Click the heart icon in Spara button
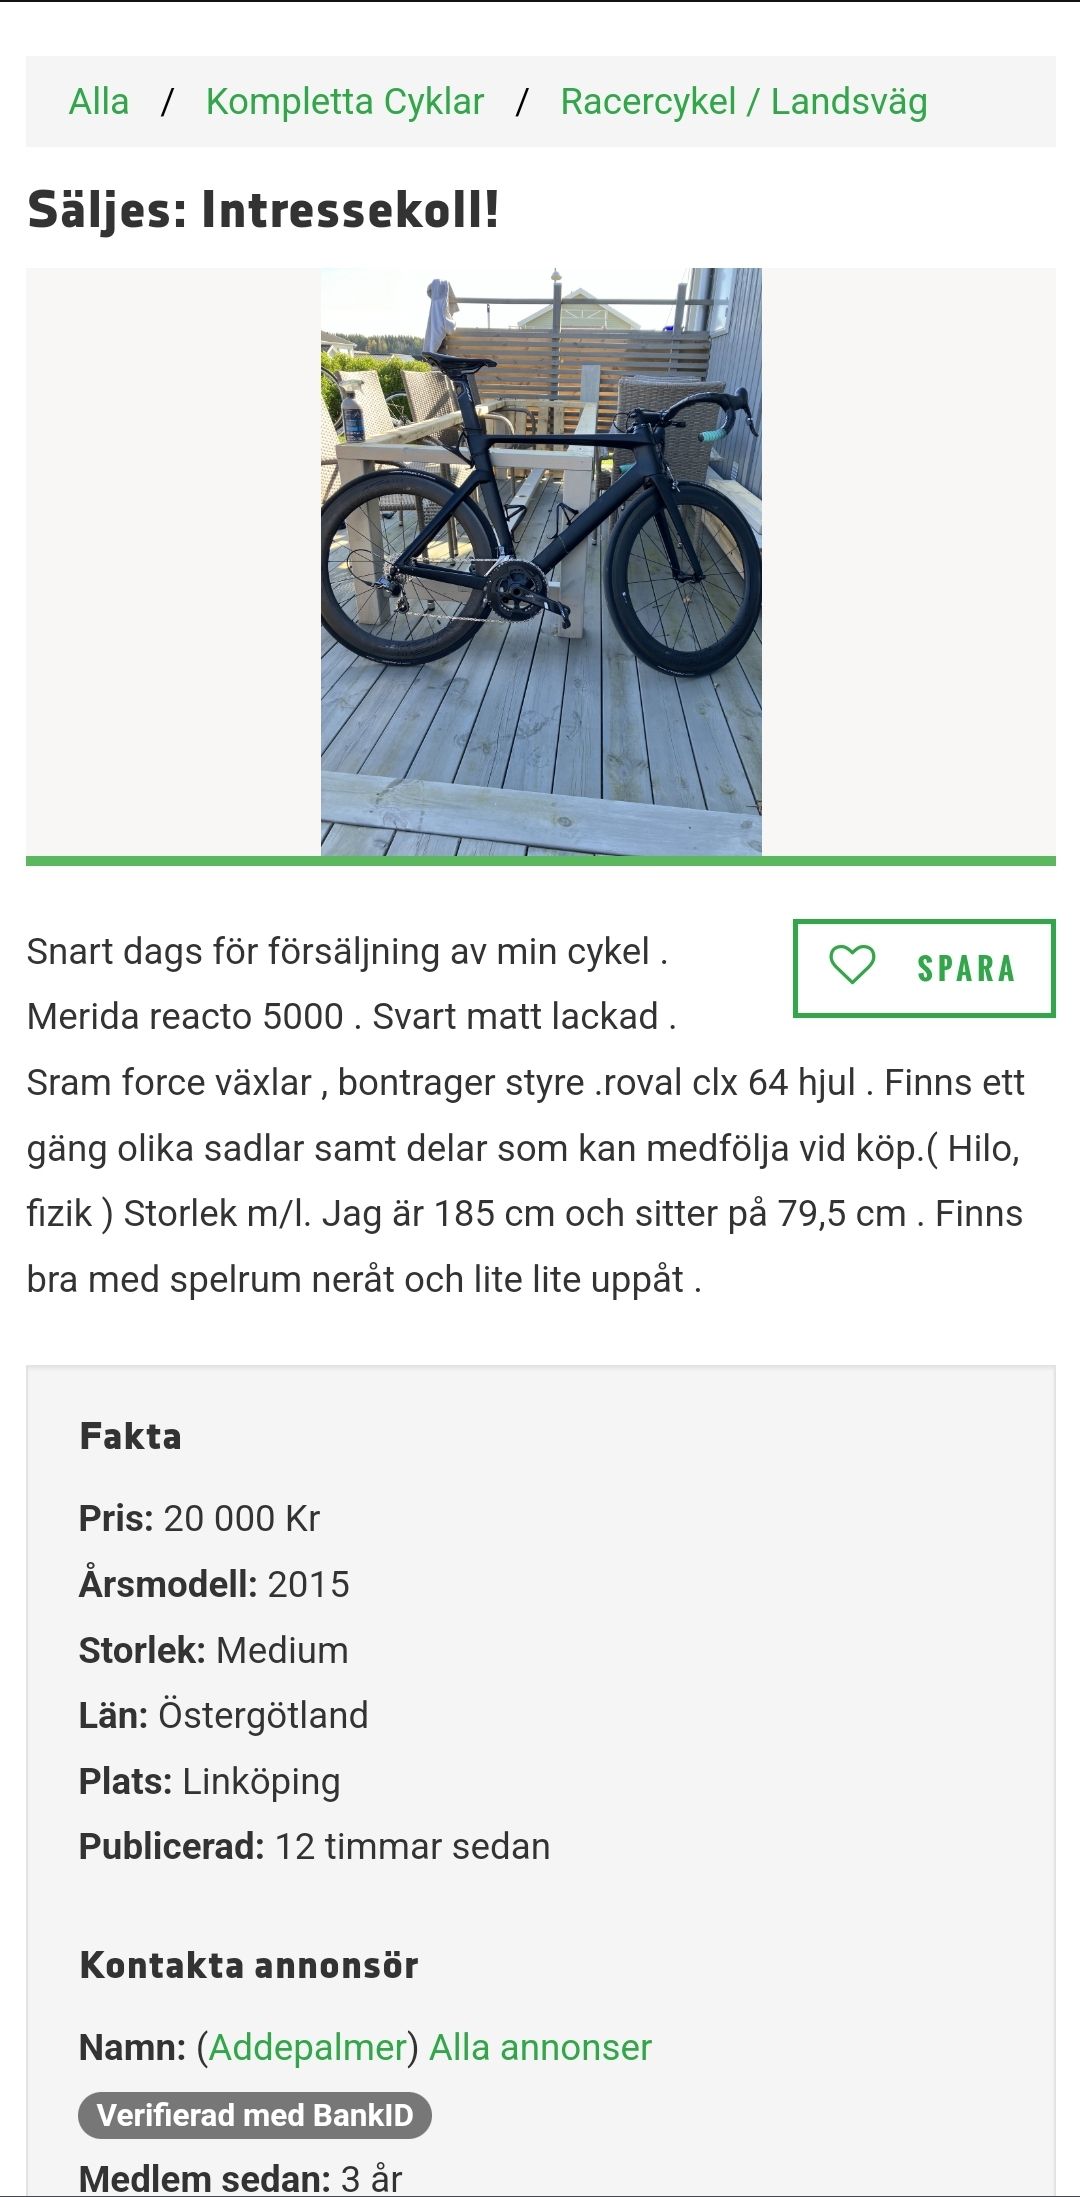1080x2197 pixels. click(x=852, y=966)
